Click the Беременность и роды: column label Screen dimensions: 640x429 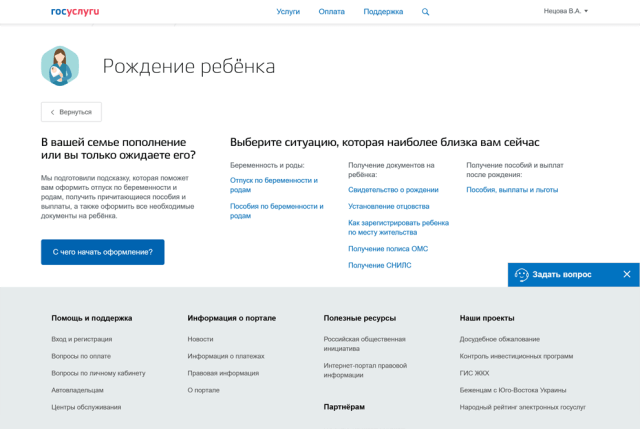tap(267, 165)
